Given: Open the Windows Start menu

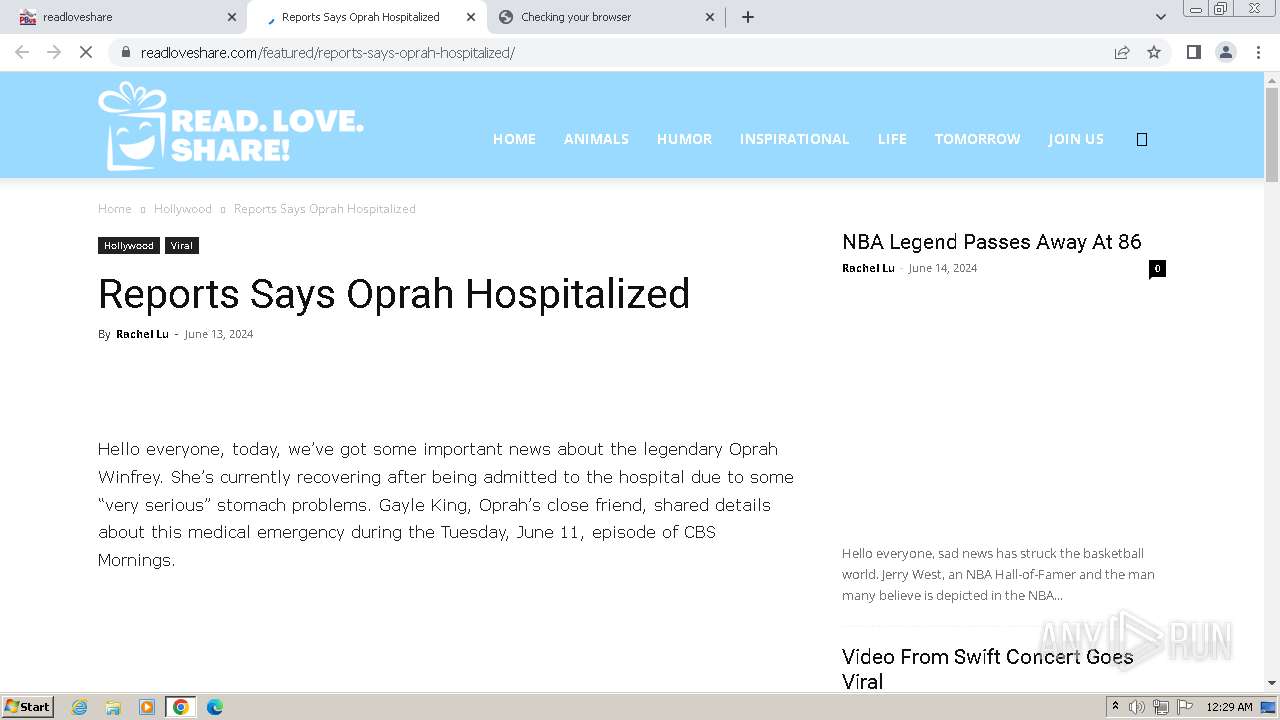Looking at the screenshot, I should (x=28, y=707).
